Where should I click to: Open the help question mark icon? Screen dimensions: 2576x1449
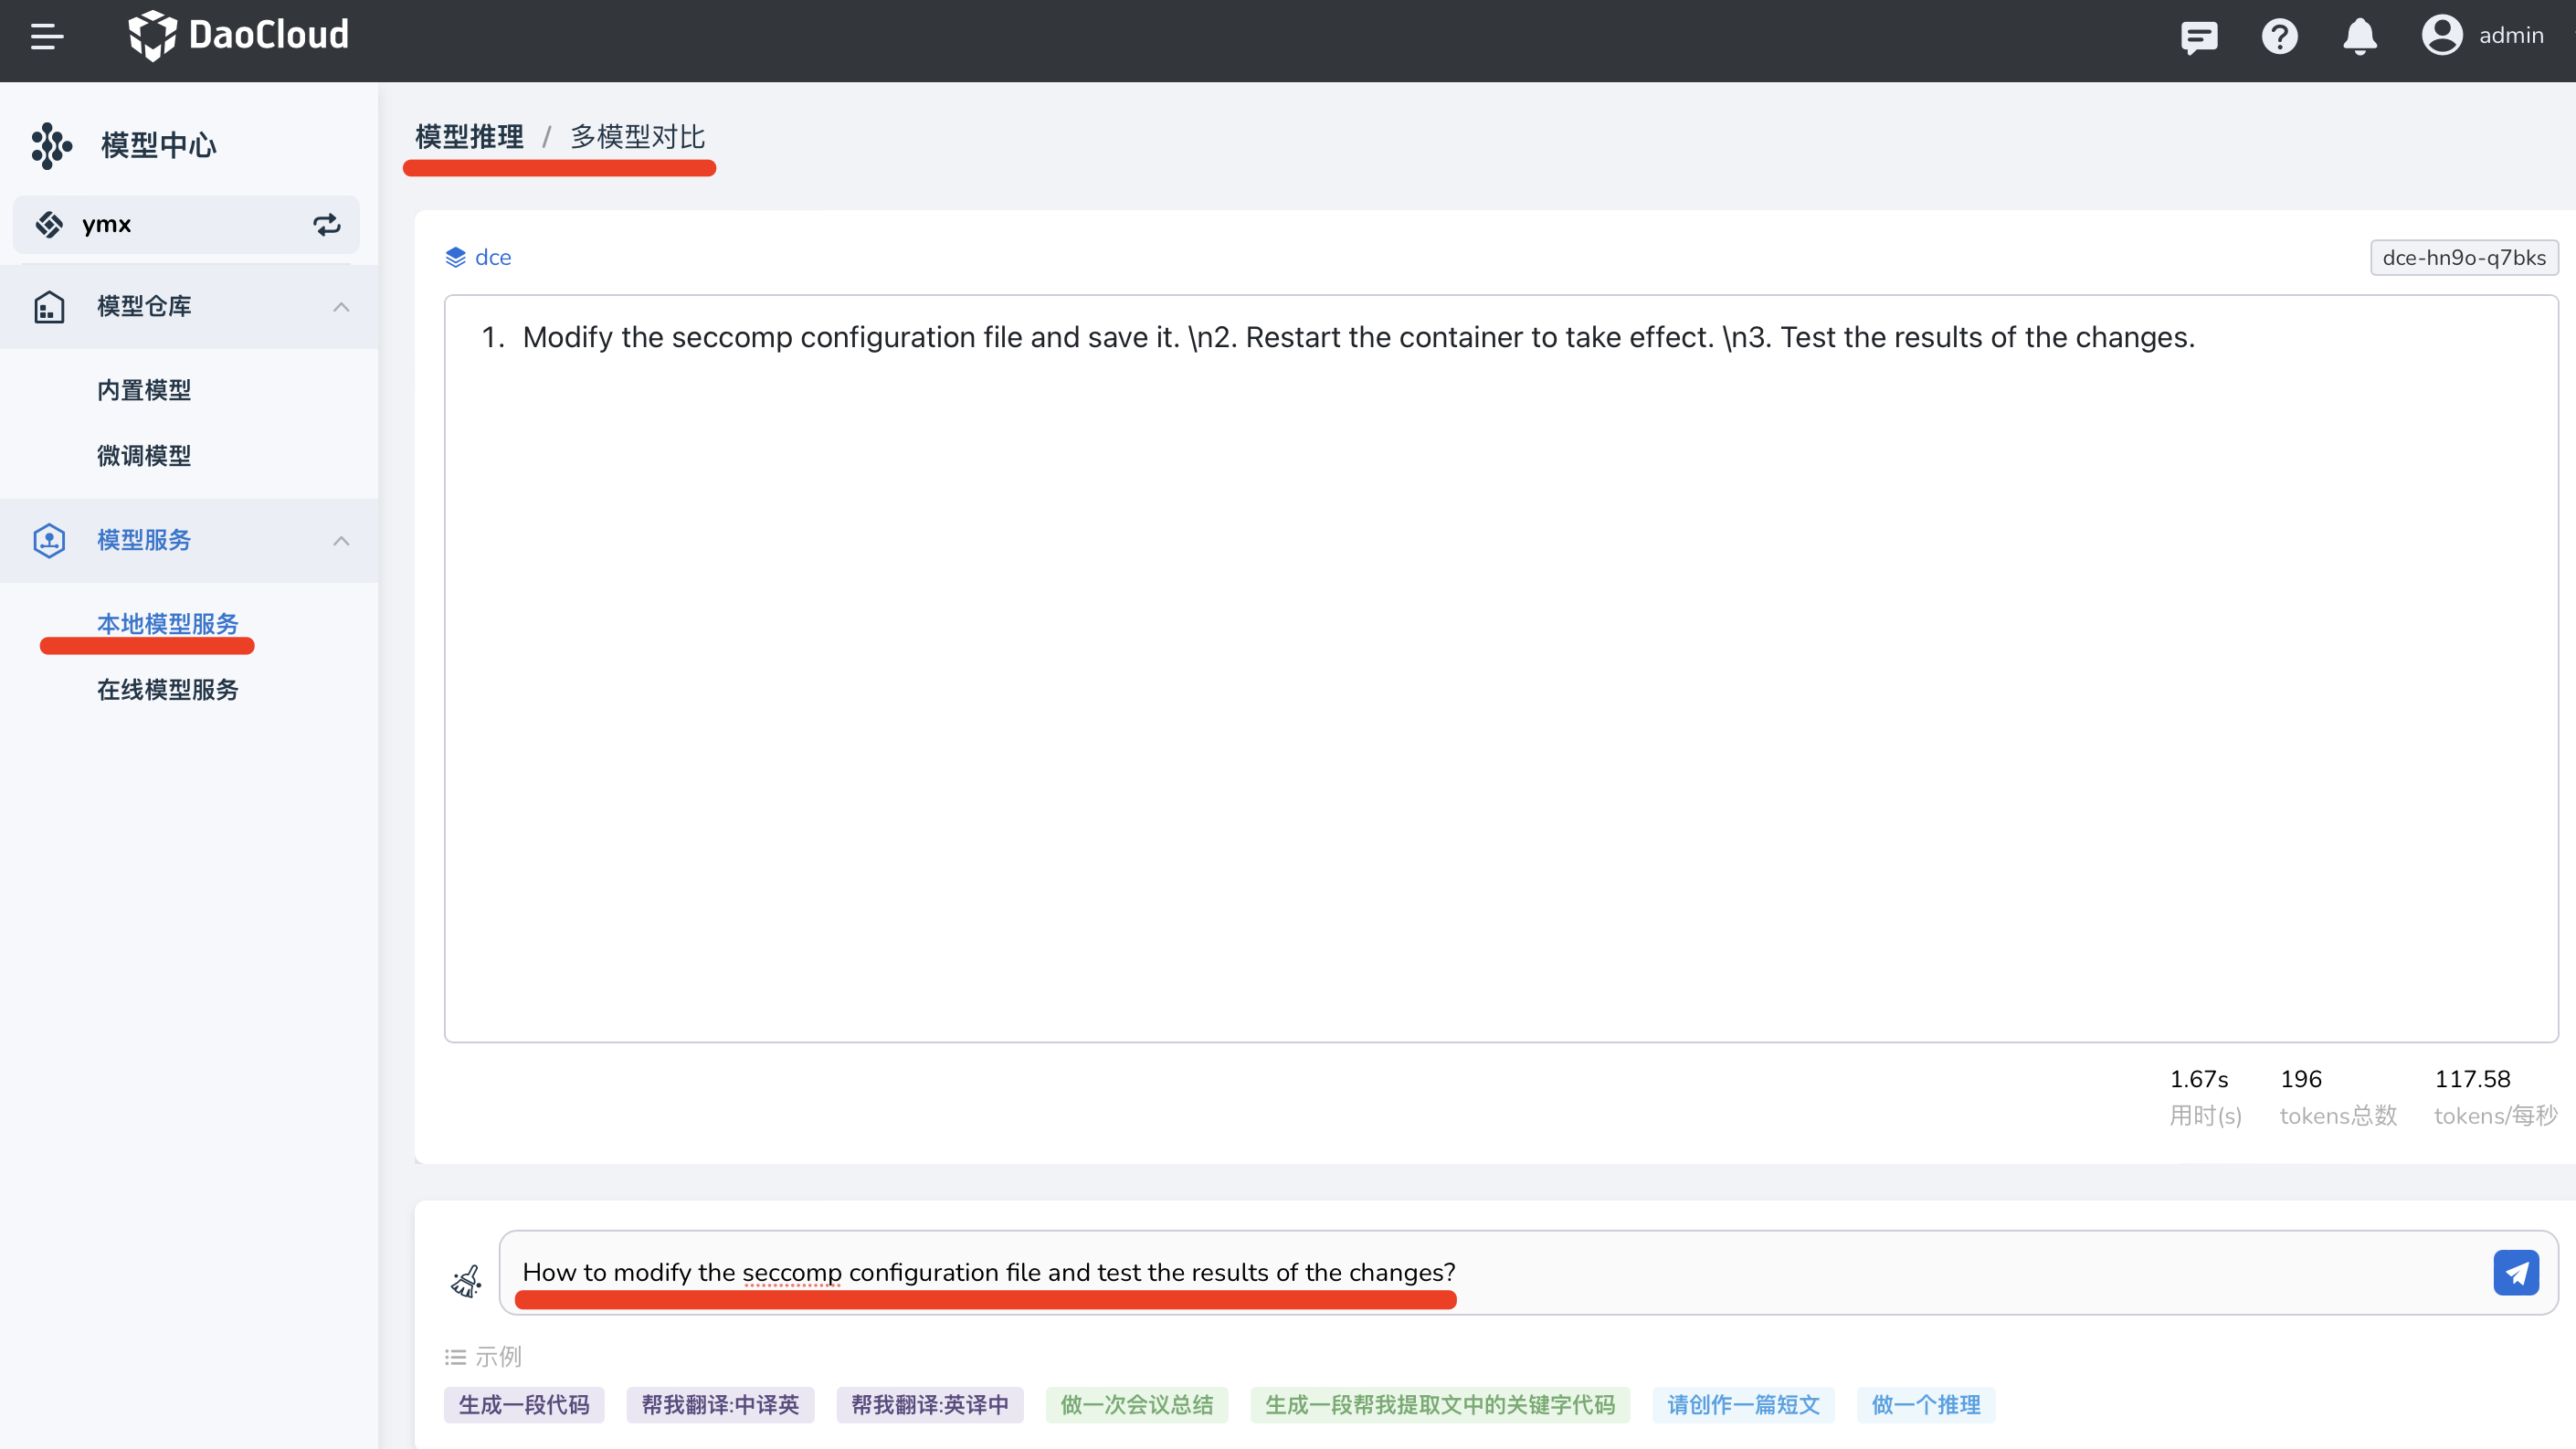pyautogui.click(x=2279, y=37)
